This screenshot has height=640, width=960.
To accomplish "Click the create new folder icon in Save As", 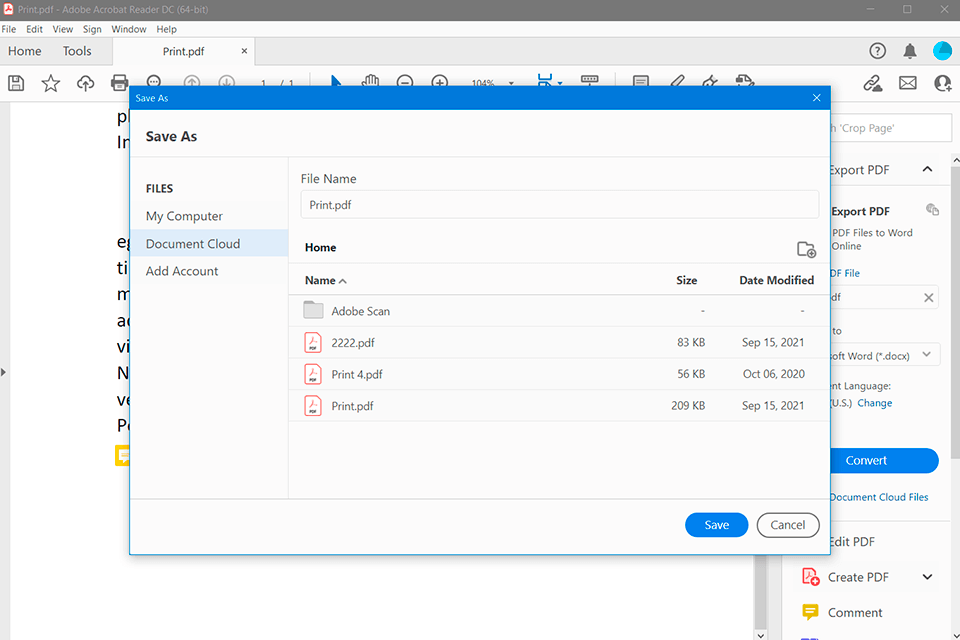I will [x=806, y=249].
